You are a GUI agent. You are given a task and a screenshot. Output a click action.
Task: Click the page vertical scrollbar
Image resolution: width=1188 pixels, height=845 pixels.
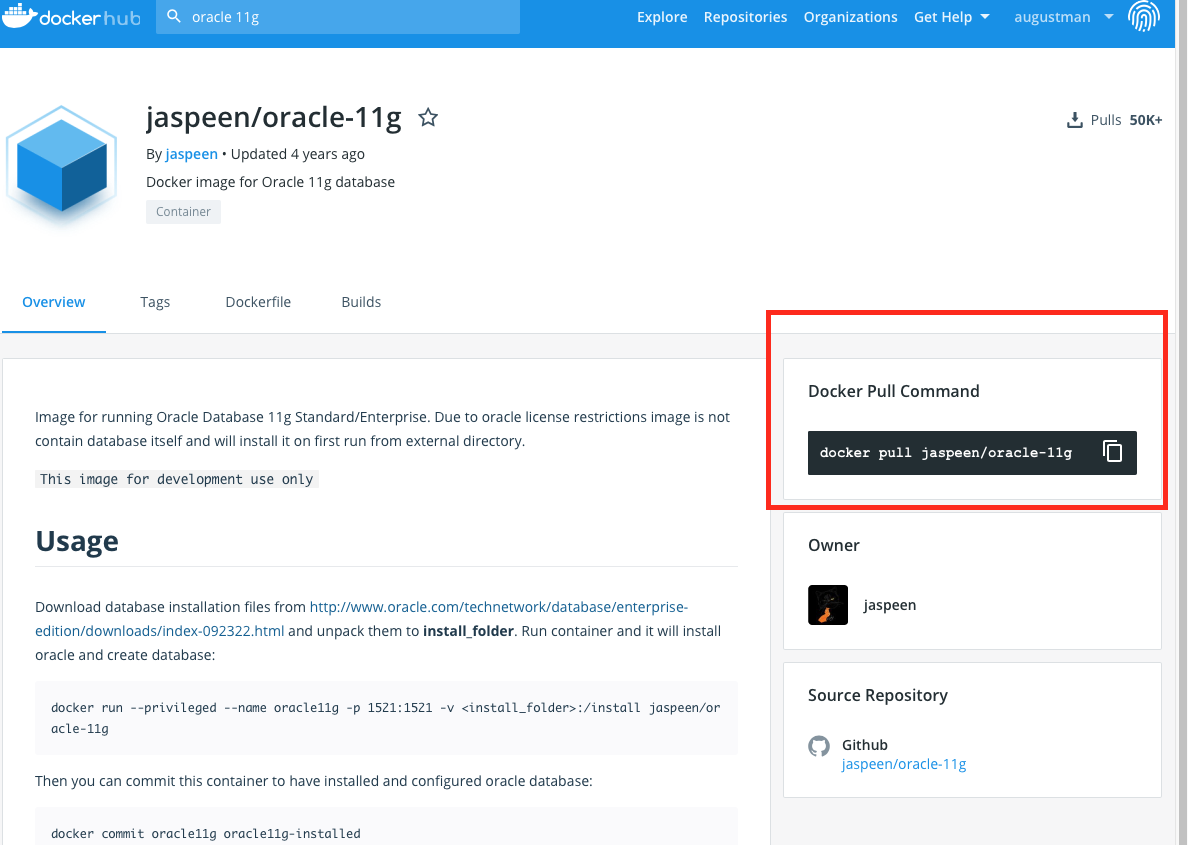pyautogui.click(x=1181, y=422)
